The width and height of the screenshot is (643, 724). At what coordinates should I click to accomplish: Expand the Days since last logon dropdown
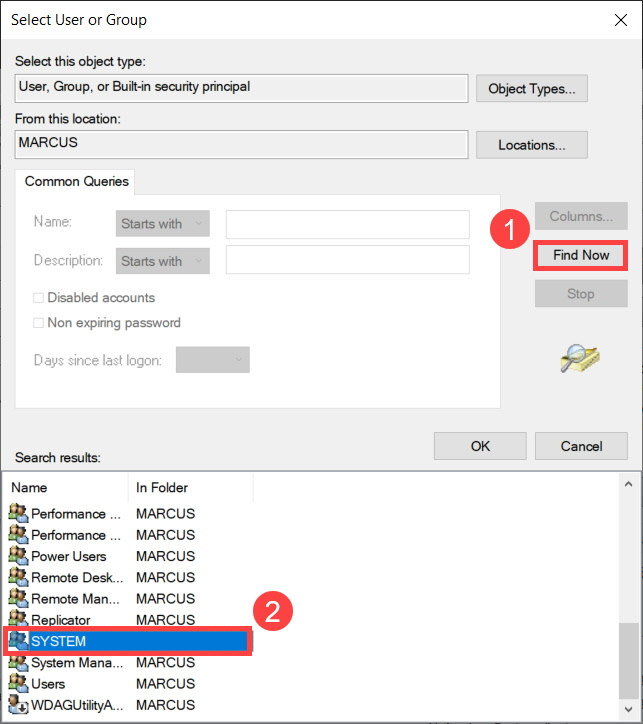(213, 360)
